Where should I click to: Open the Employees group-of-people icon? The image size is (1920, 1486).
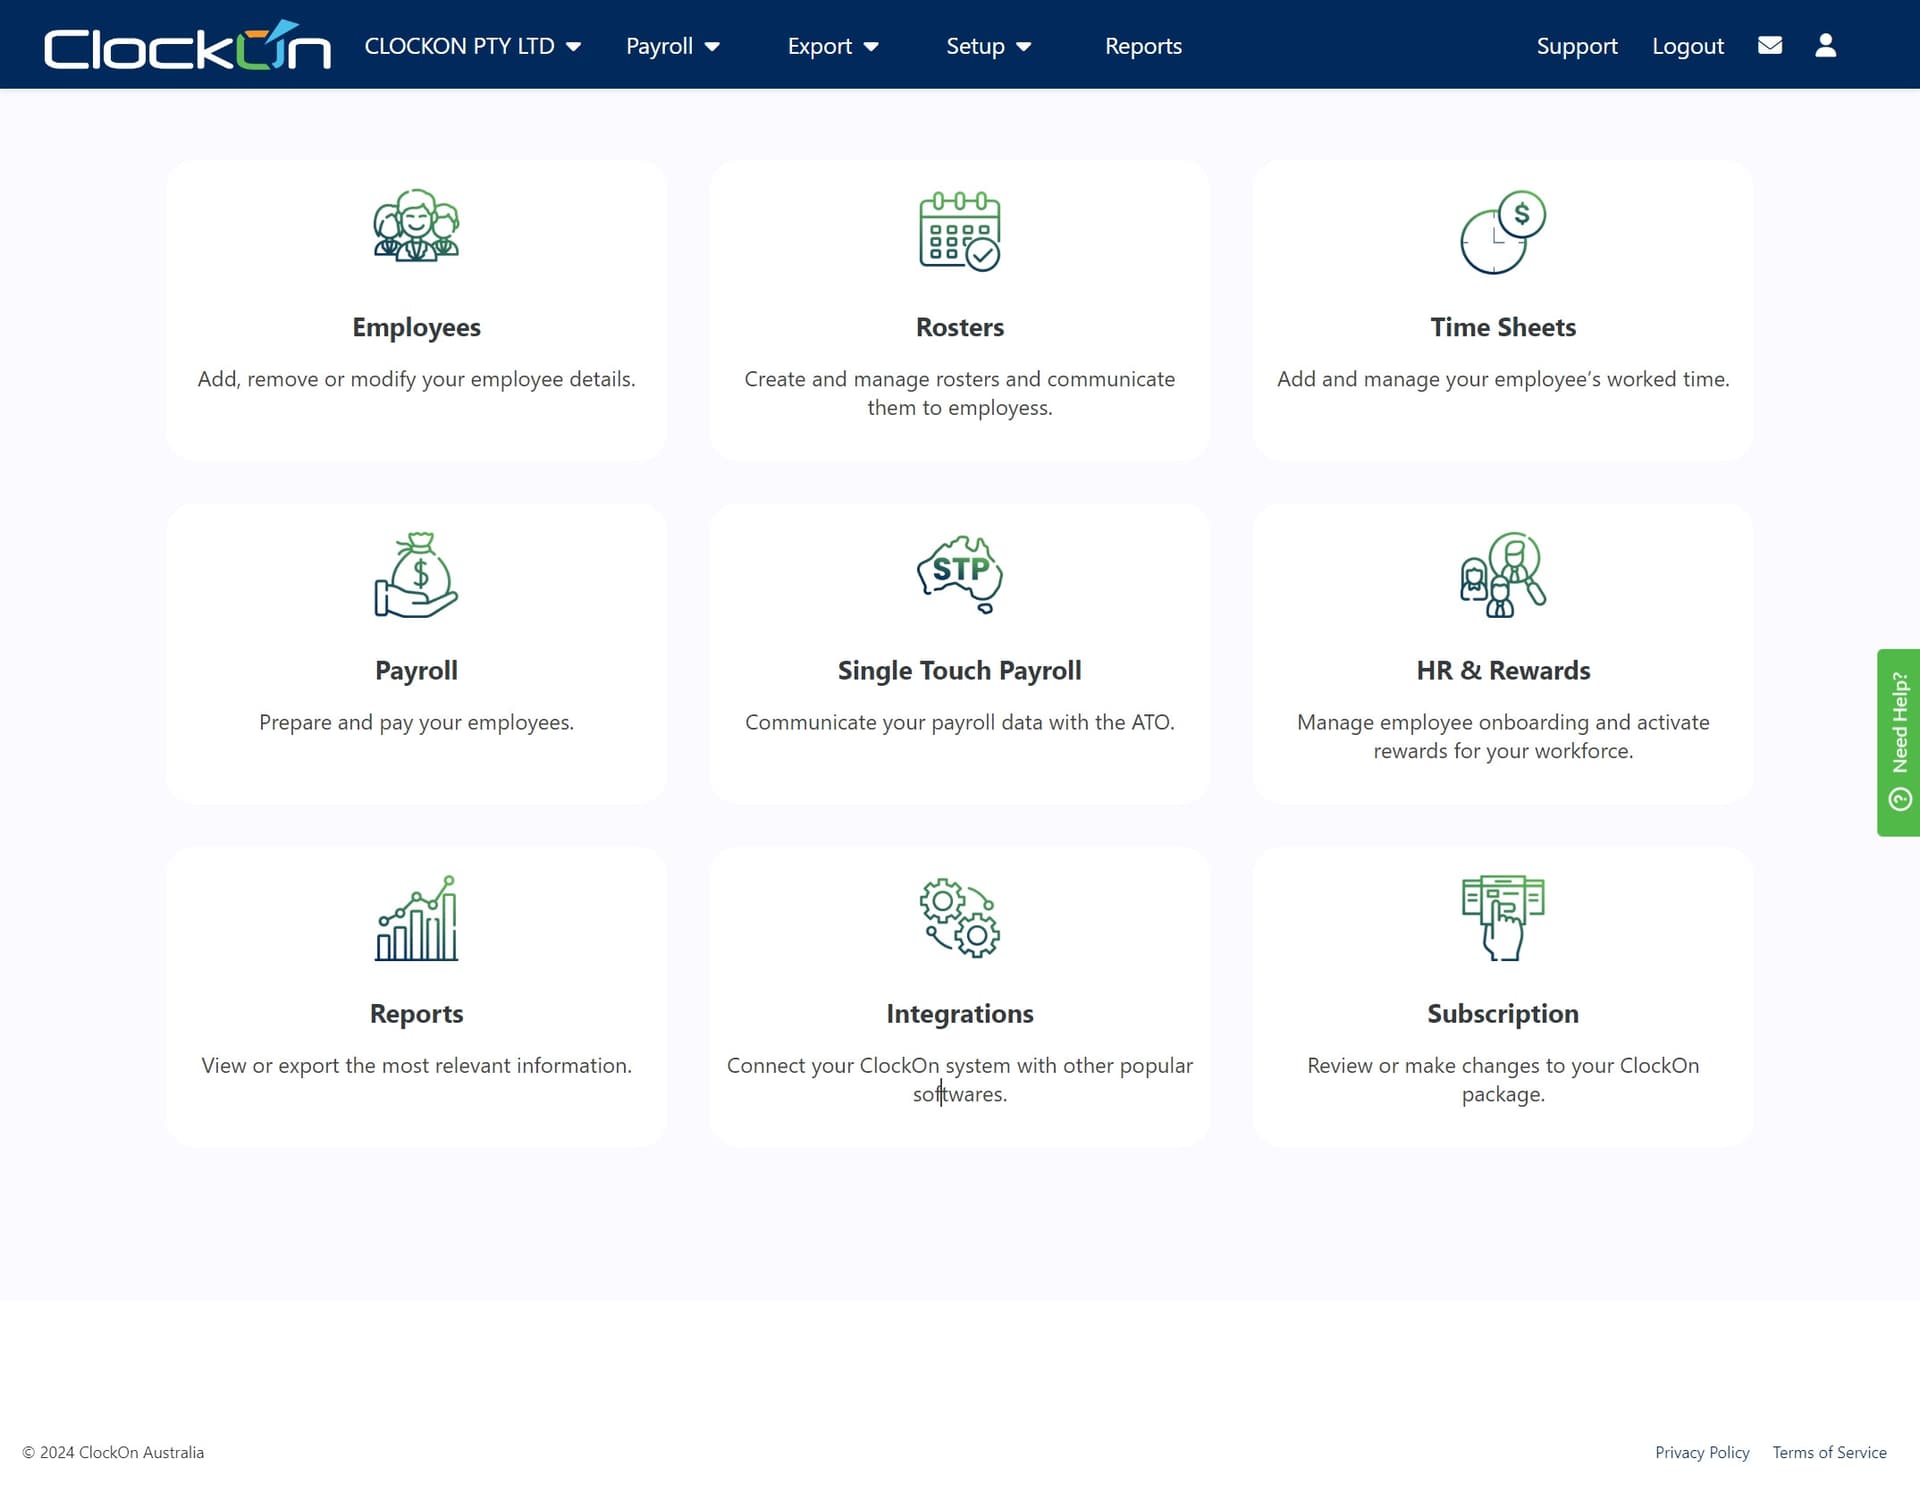point(416,226)
